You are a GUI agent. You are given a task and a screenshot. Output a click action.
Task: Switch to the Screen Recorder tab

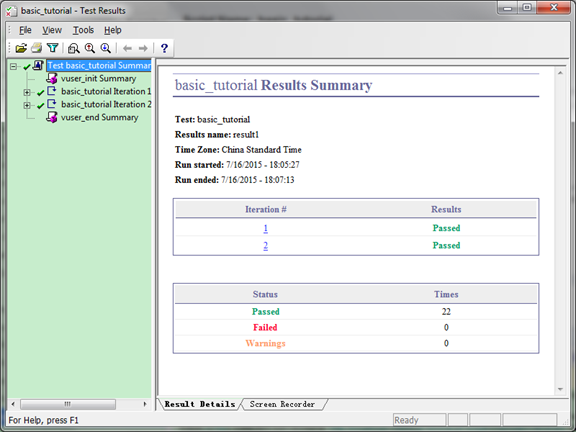click(282, 404)
